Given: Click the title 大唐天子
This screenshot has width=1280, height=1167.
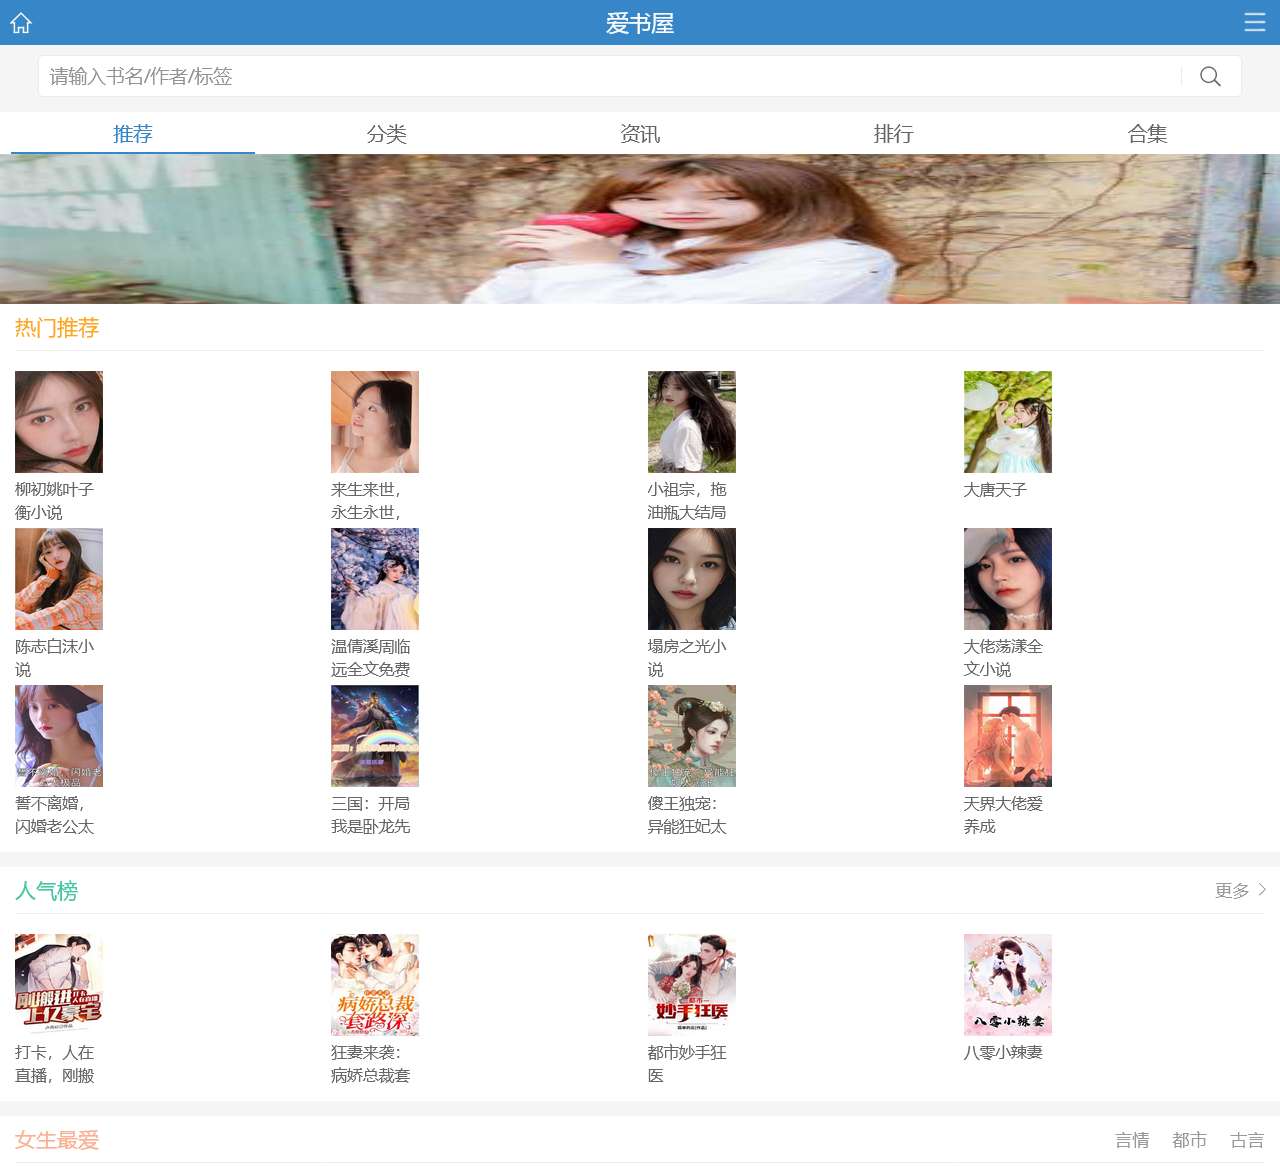Looking at the screenshot, I should coord(996,490).
